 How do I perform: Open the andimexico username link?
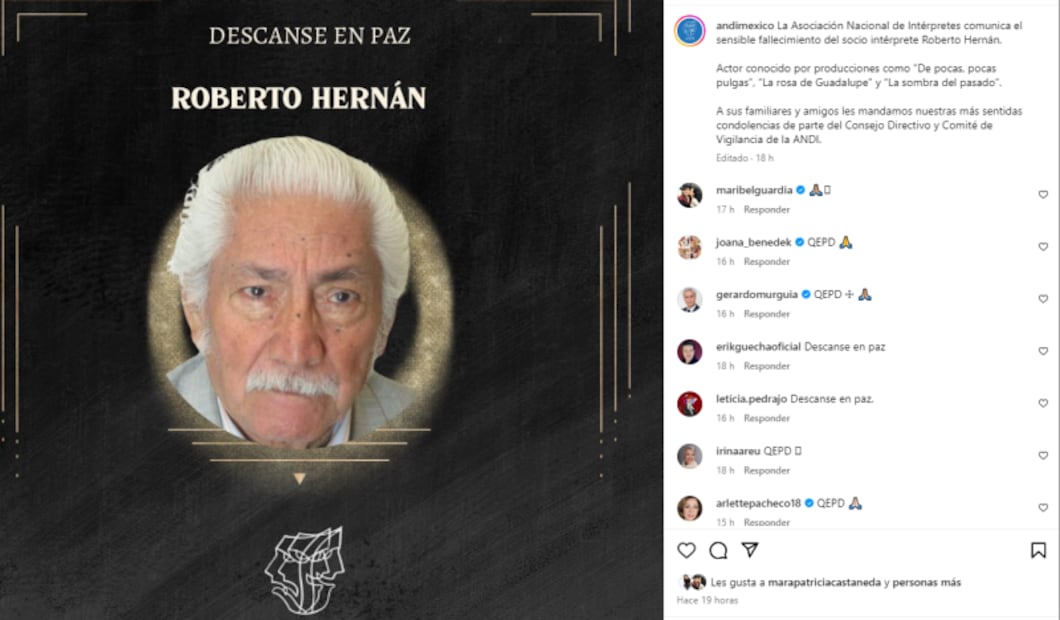[x=745, y=26]
